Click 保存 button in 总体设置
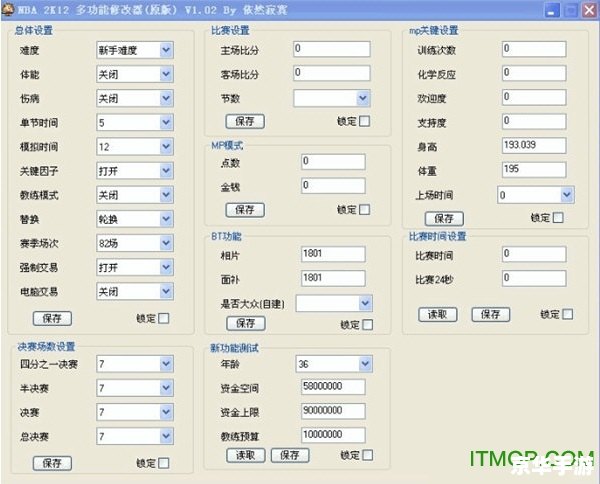600x484 pixels. tap(52, 318)
